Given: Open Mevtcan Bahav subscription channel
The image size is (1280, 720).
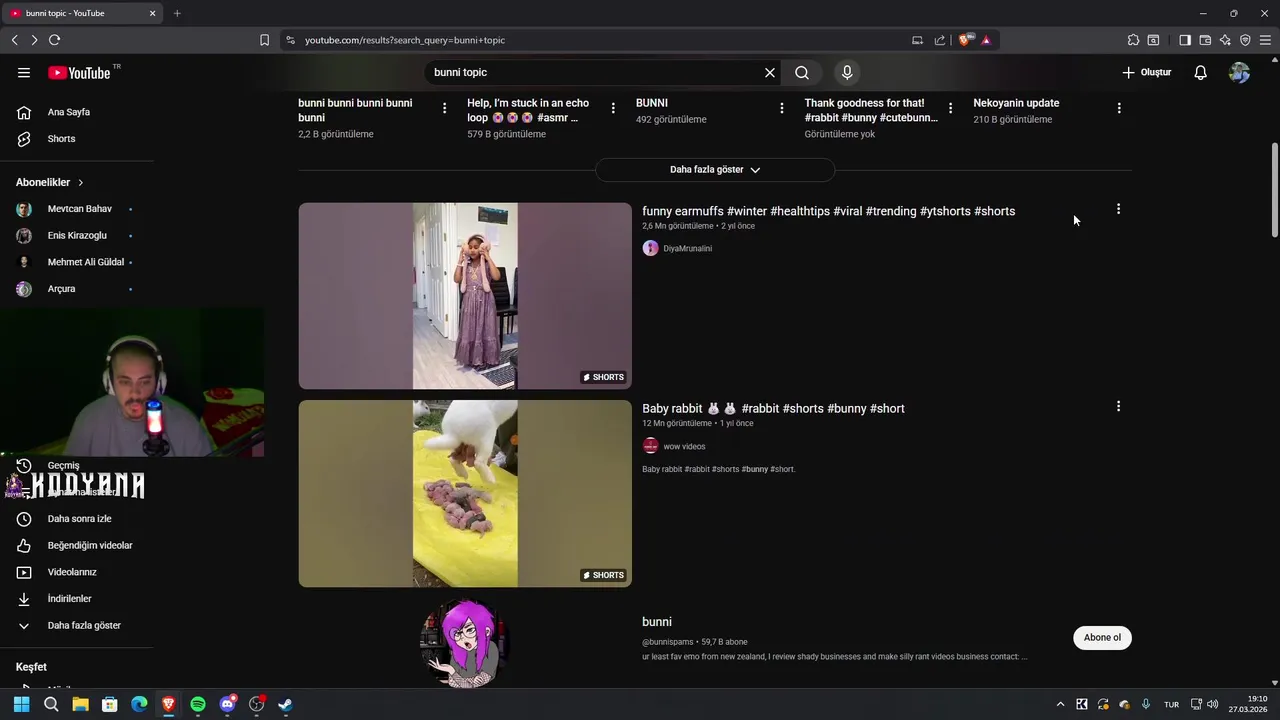Looking at the screenshot, I should [x=78, y=209].
